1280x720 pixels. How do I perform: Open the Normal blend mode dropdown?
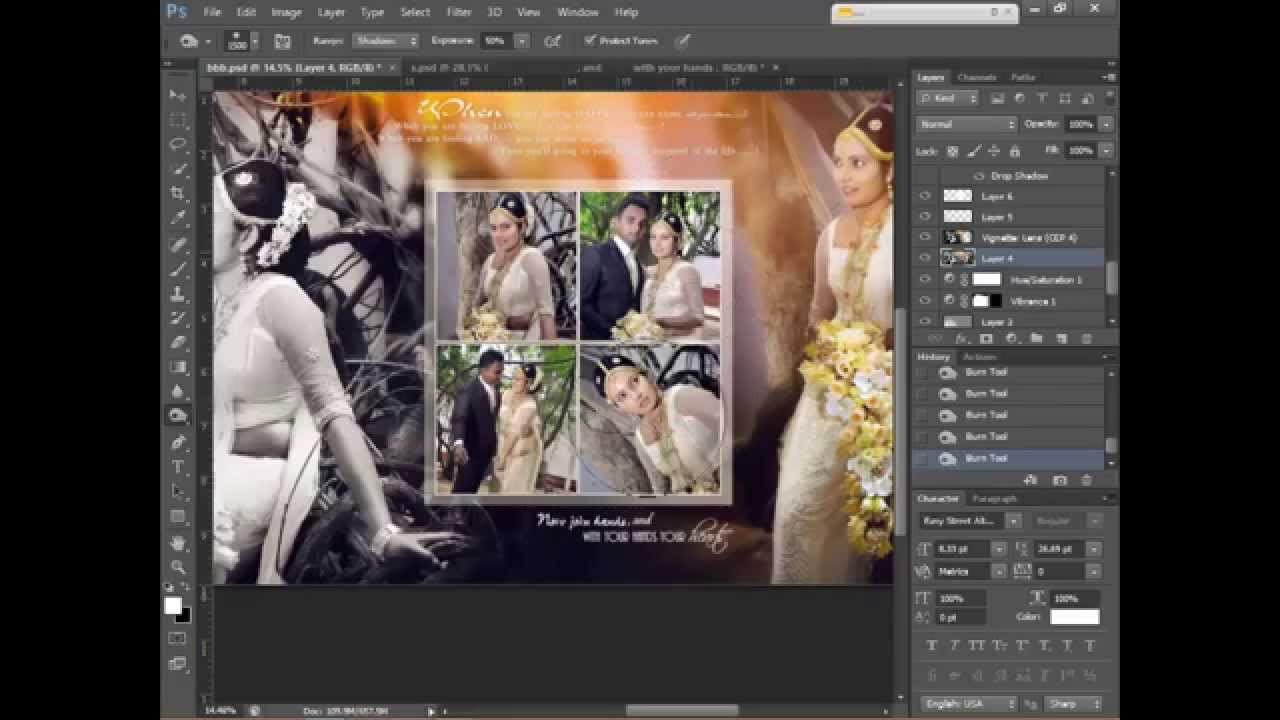(966, 124)
